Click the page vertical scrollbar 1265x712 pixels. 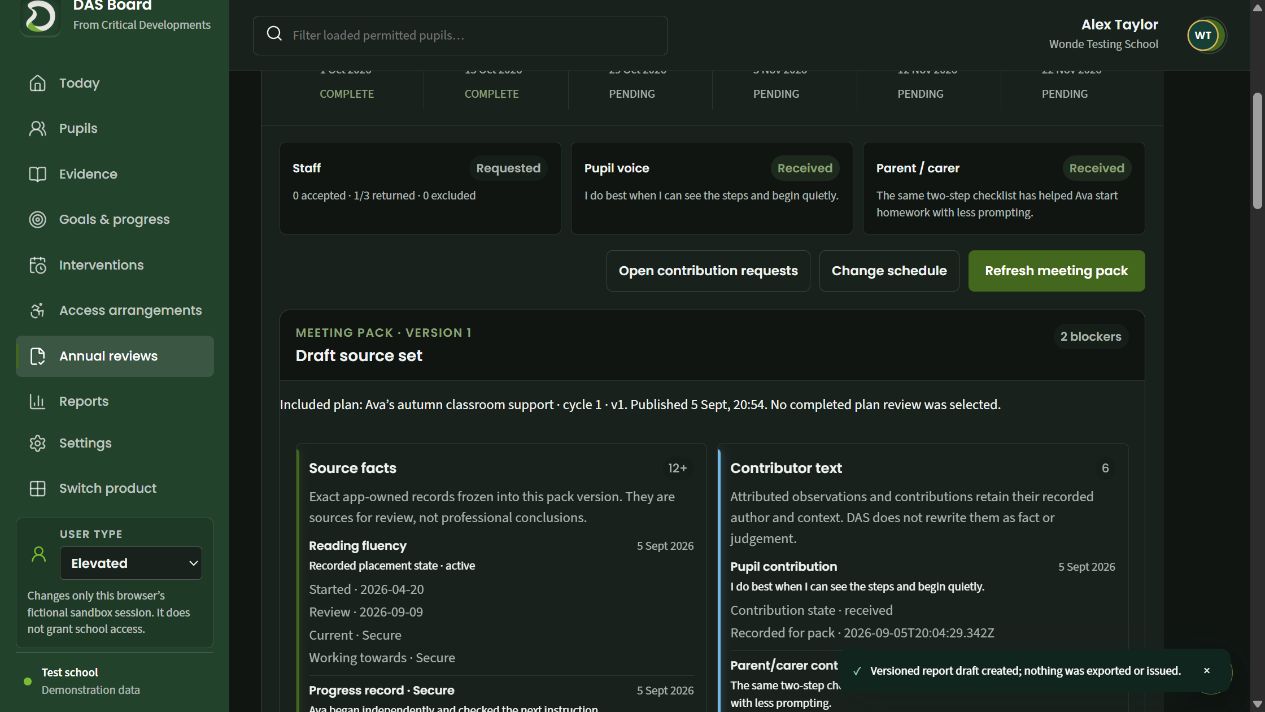1258,150
